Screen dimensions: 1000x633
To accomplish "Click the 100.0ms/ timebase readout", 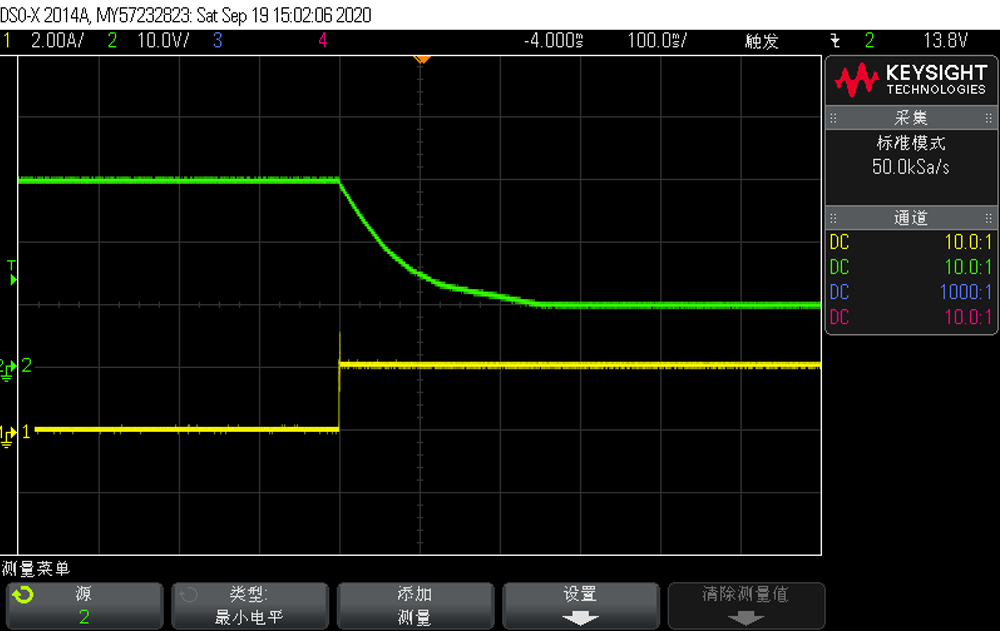I will tap(658, 41).
